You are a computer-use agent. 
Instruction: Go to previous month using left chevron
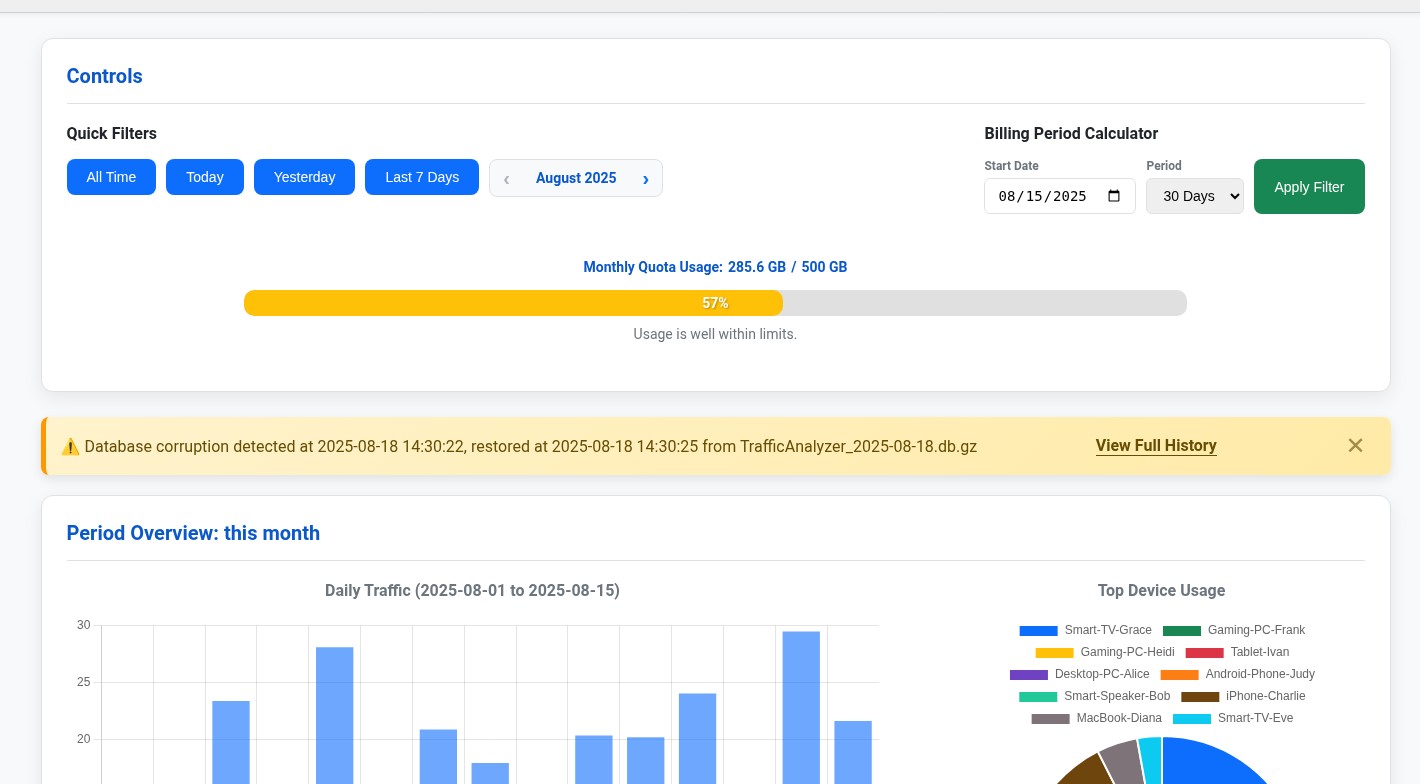coord(506,179)
